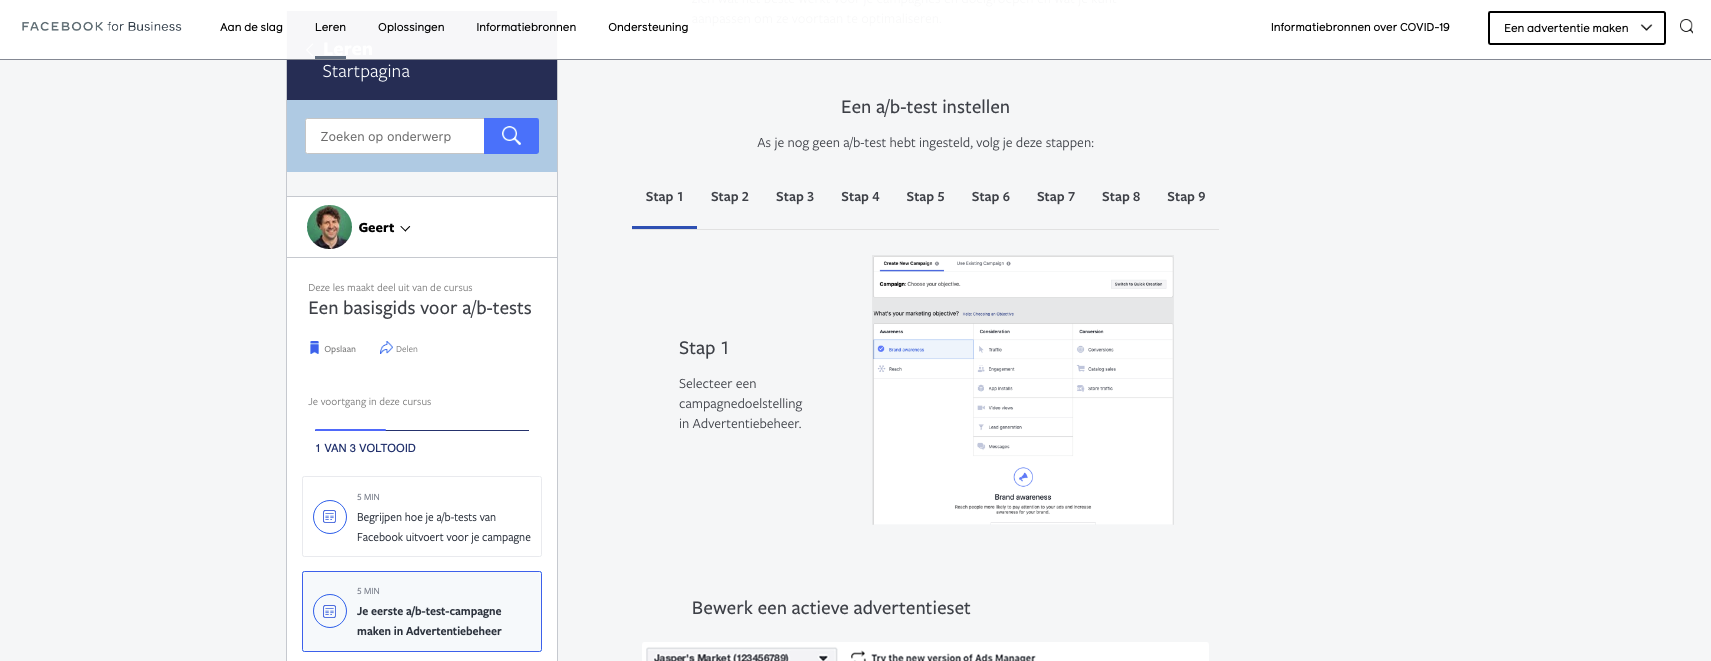Expand the Geert profile chevron
The height and width of the screenshot is (661, 1711).
[x=405, y=228]
